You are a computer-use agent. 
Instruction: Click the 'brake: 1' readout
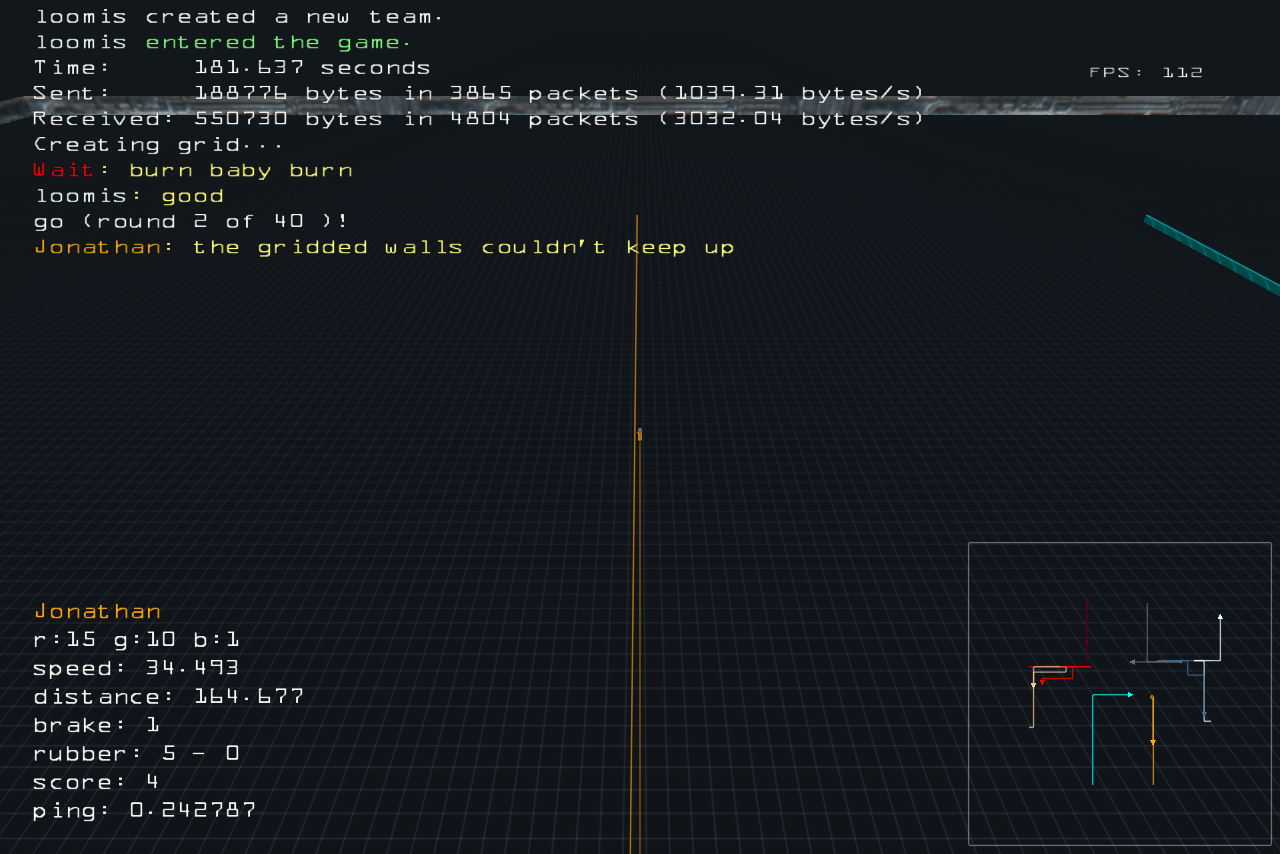pyautogui.click(x=97, y=725)
